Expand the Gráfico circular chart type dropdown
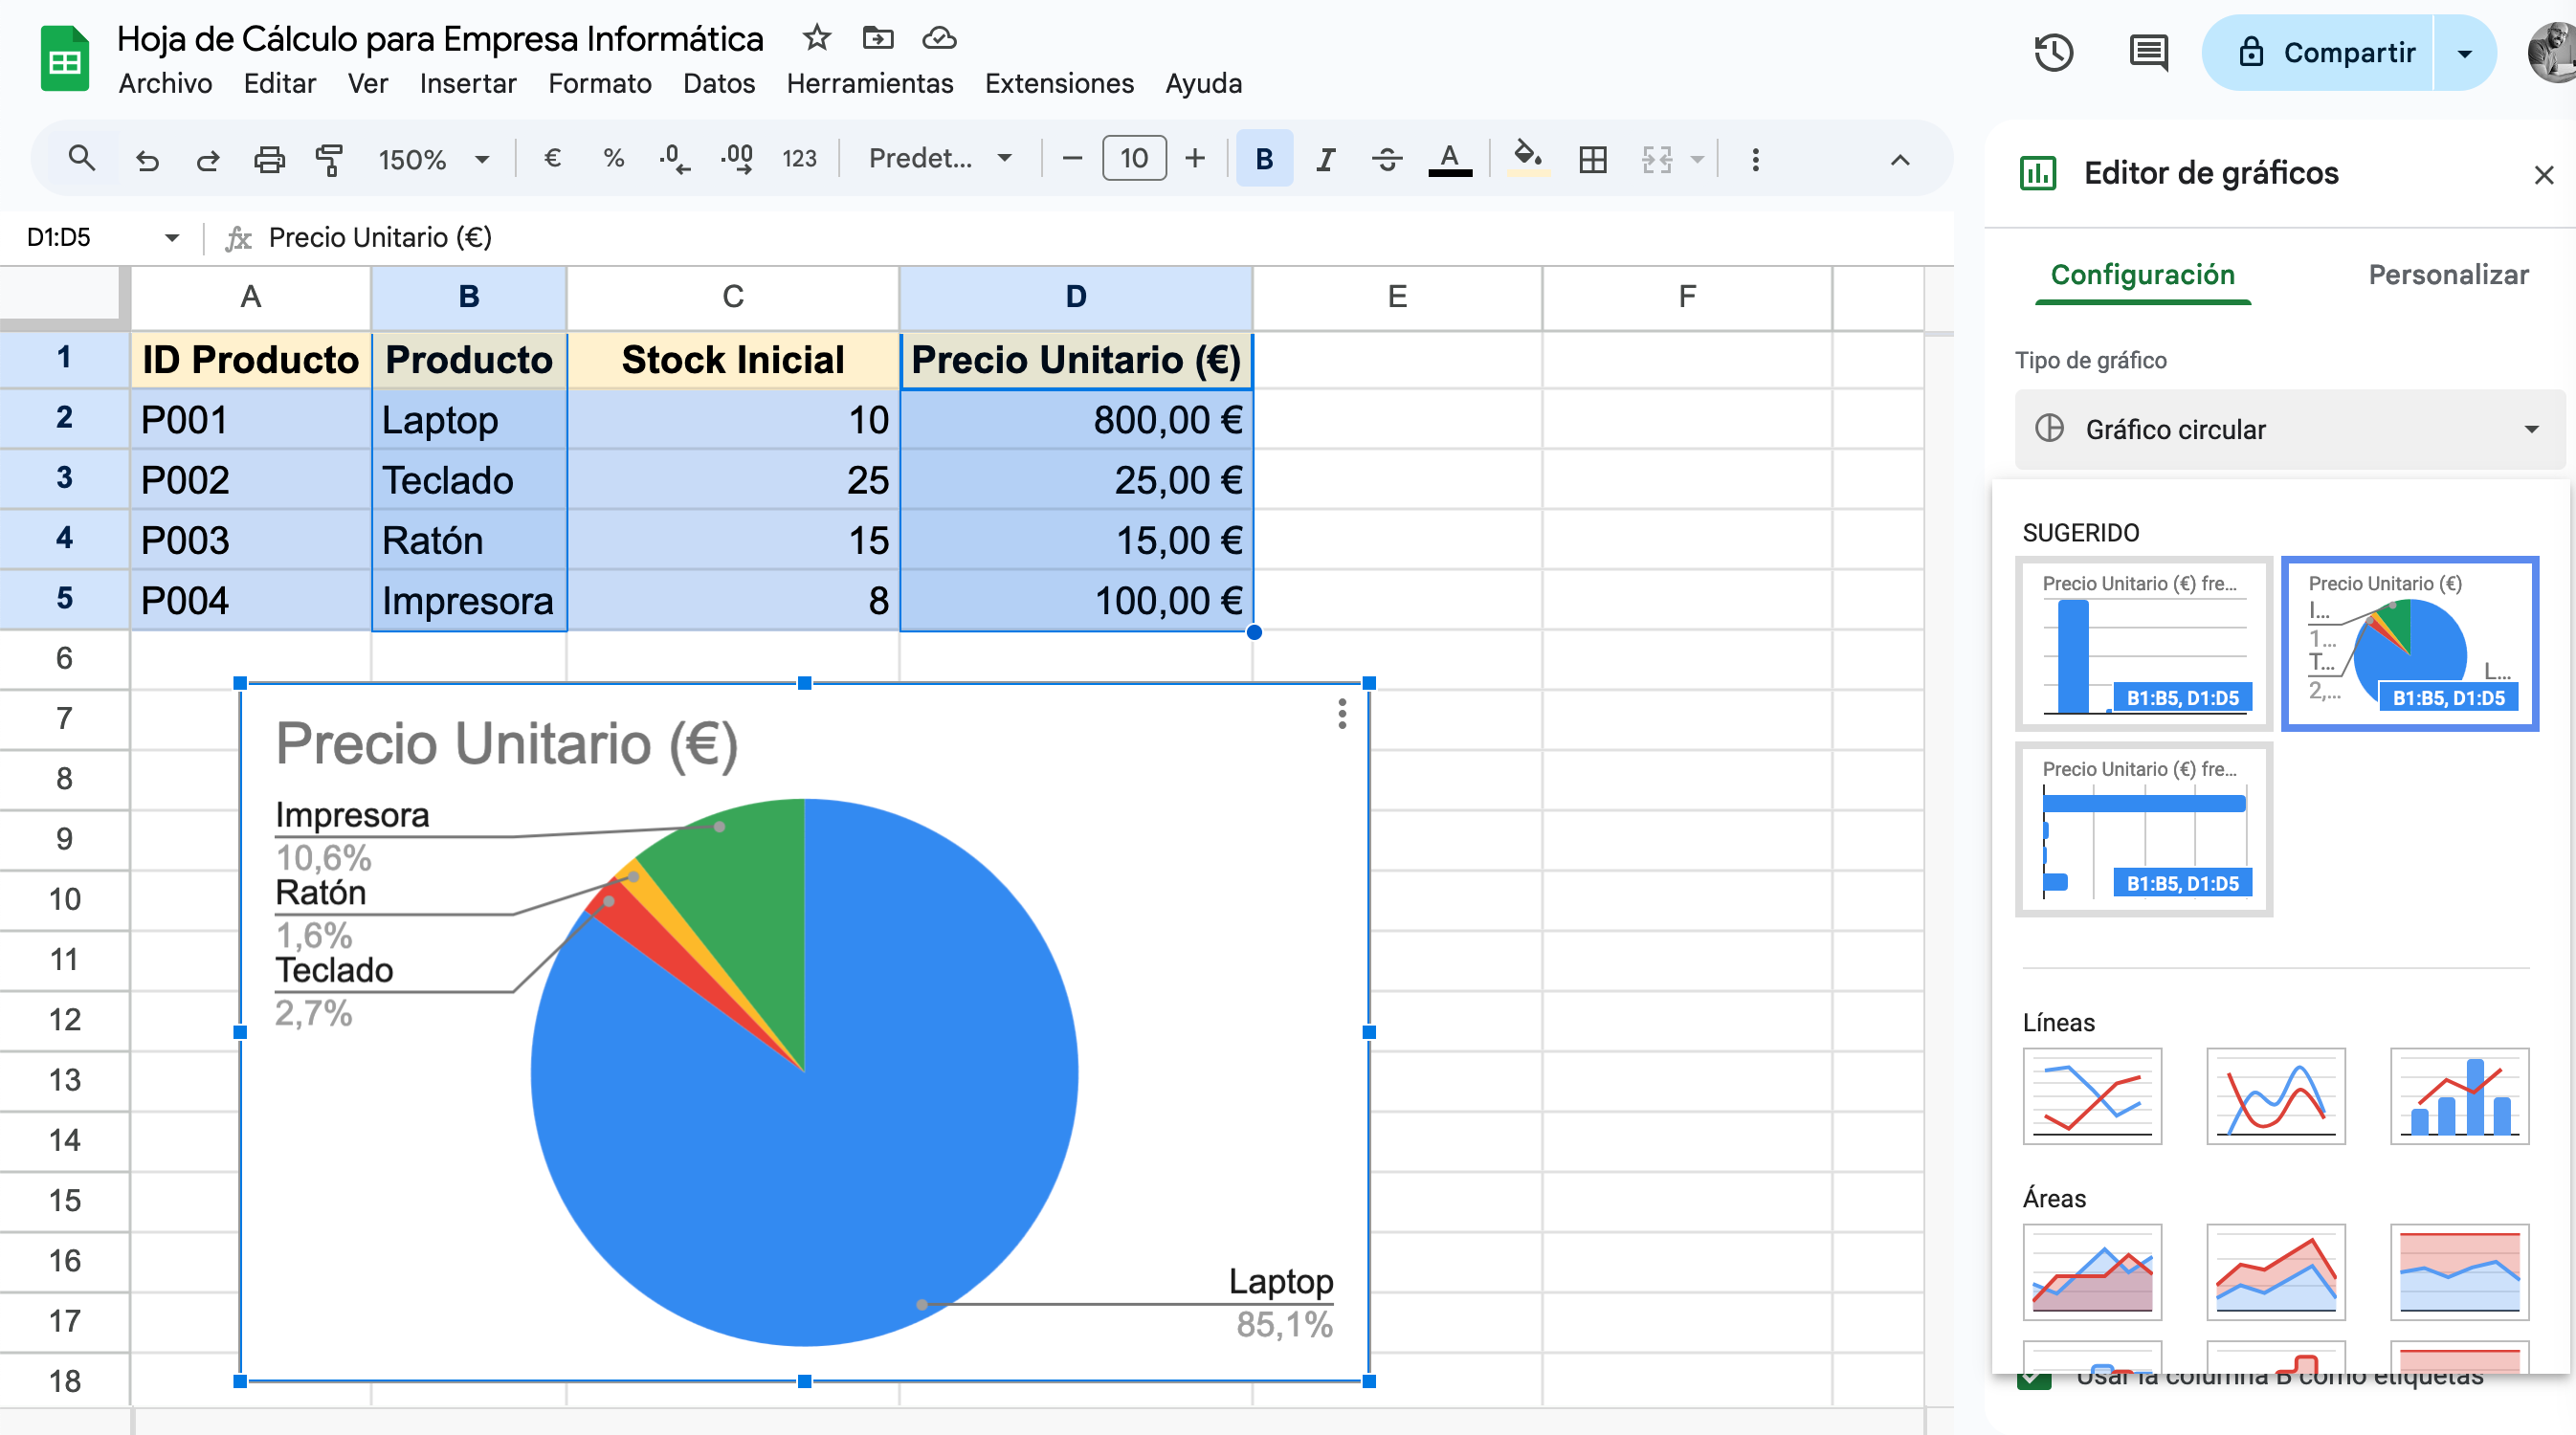2576x1435 pixels. 2290,429
